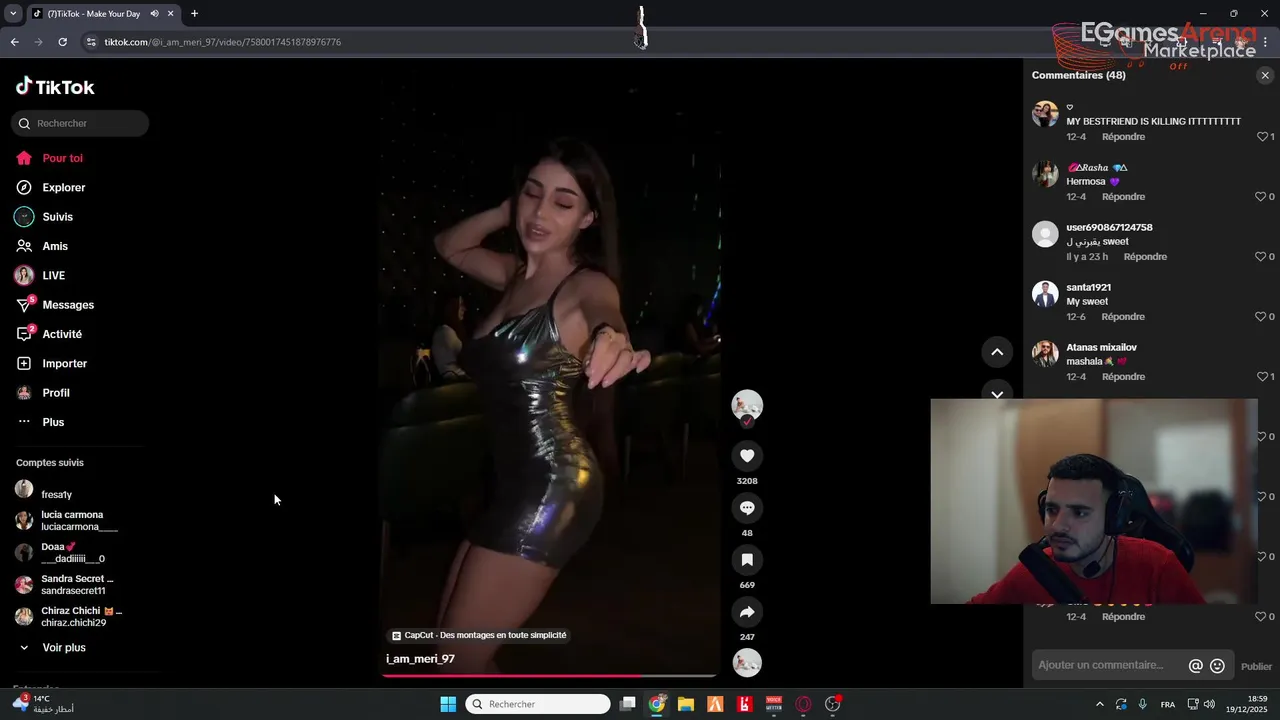
Task: Open the Opera browser taskbar icon
Action: tap(803, 704)
